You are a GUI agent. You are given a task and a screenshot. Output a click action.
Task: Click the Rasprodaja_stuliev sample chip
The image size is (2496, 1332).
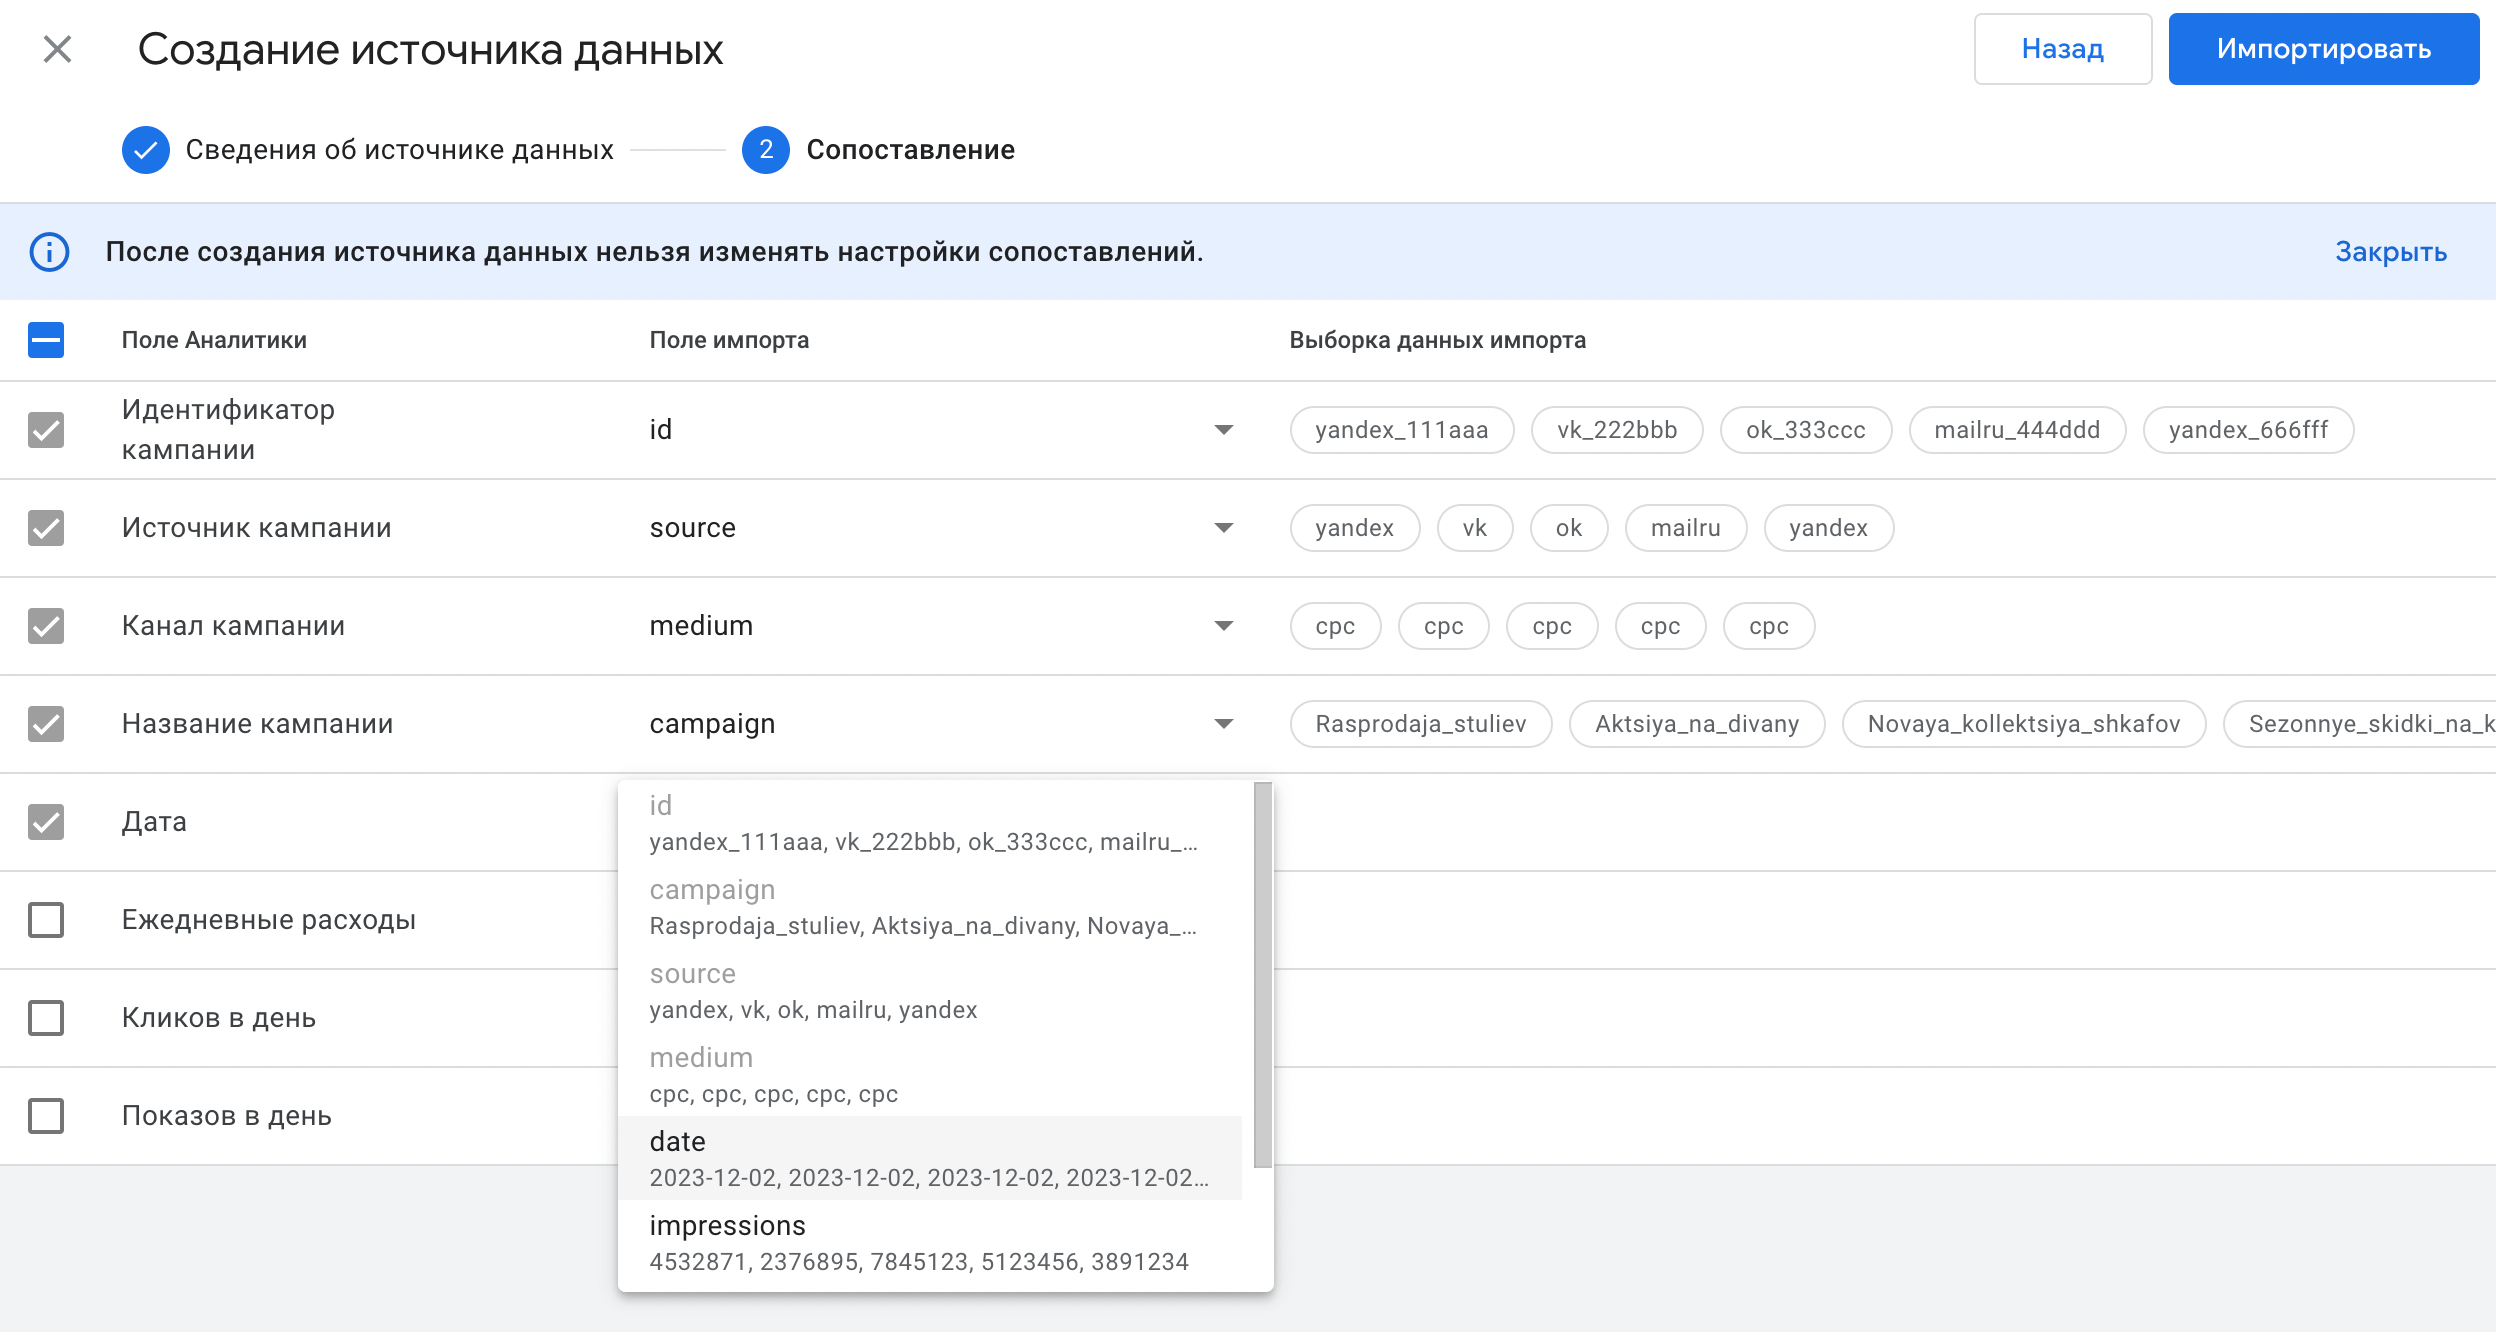(1421, 724)
